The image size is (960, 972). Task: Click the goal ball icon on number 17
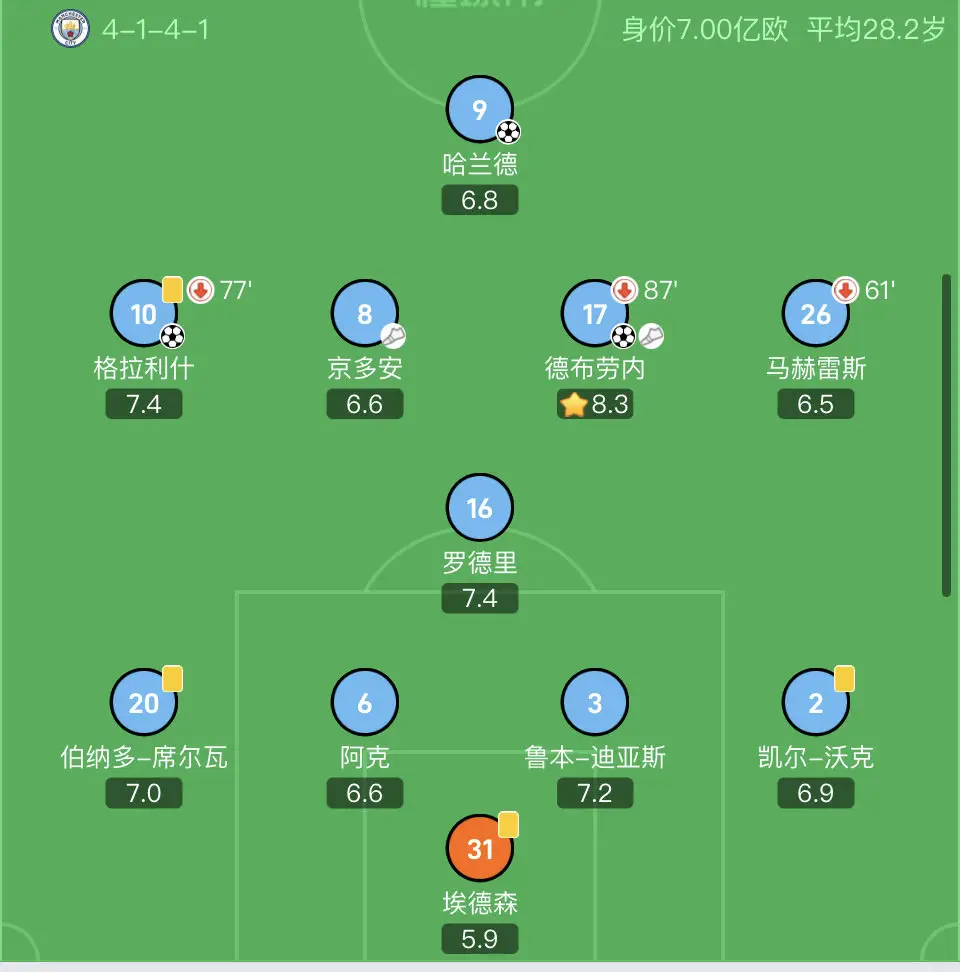(623, 336)
